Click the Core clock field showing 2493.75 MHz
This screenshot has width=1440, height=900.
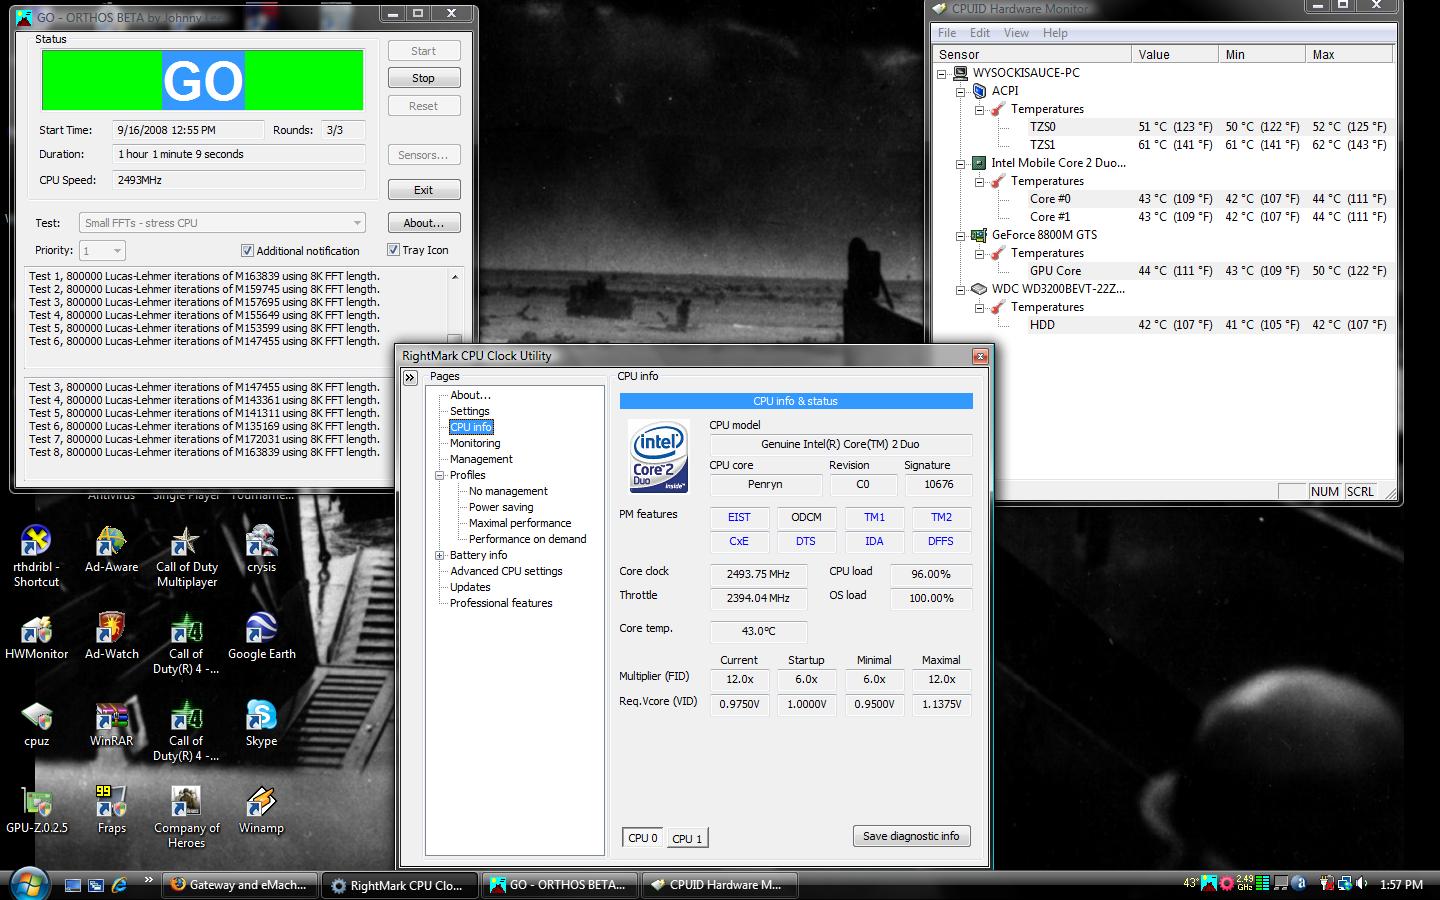(x=758, y=574)
